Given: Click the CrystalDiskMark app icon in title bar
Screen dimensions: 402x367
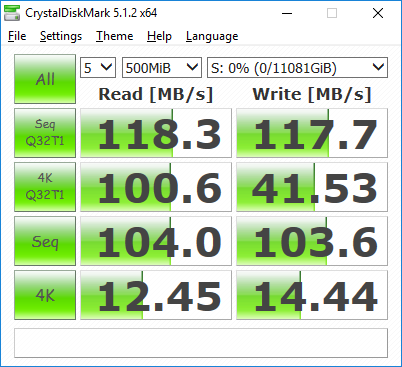Looking at the screenshot, I should [x=12, y=13].
